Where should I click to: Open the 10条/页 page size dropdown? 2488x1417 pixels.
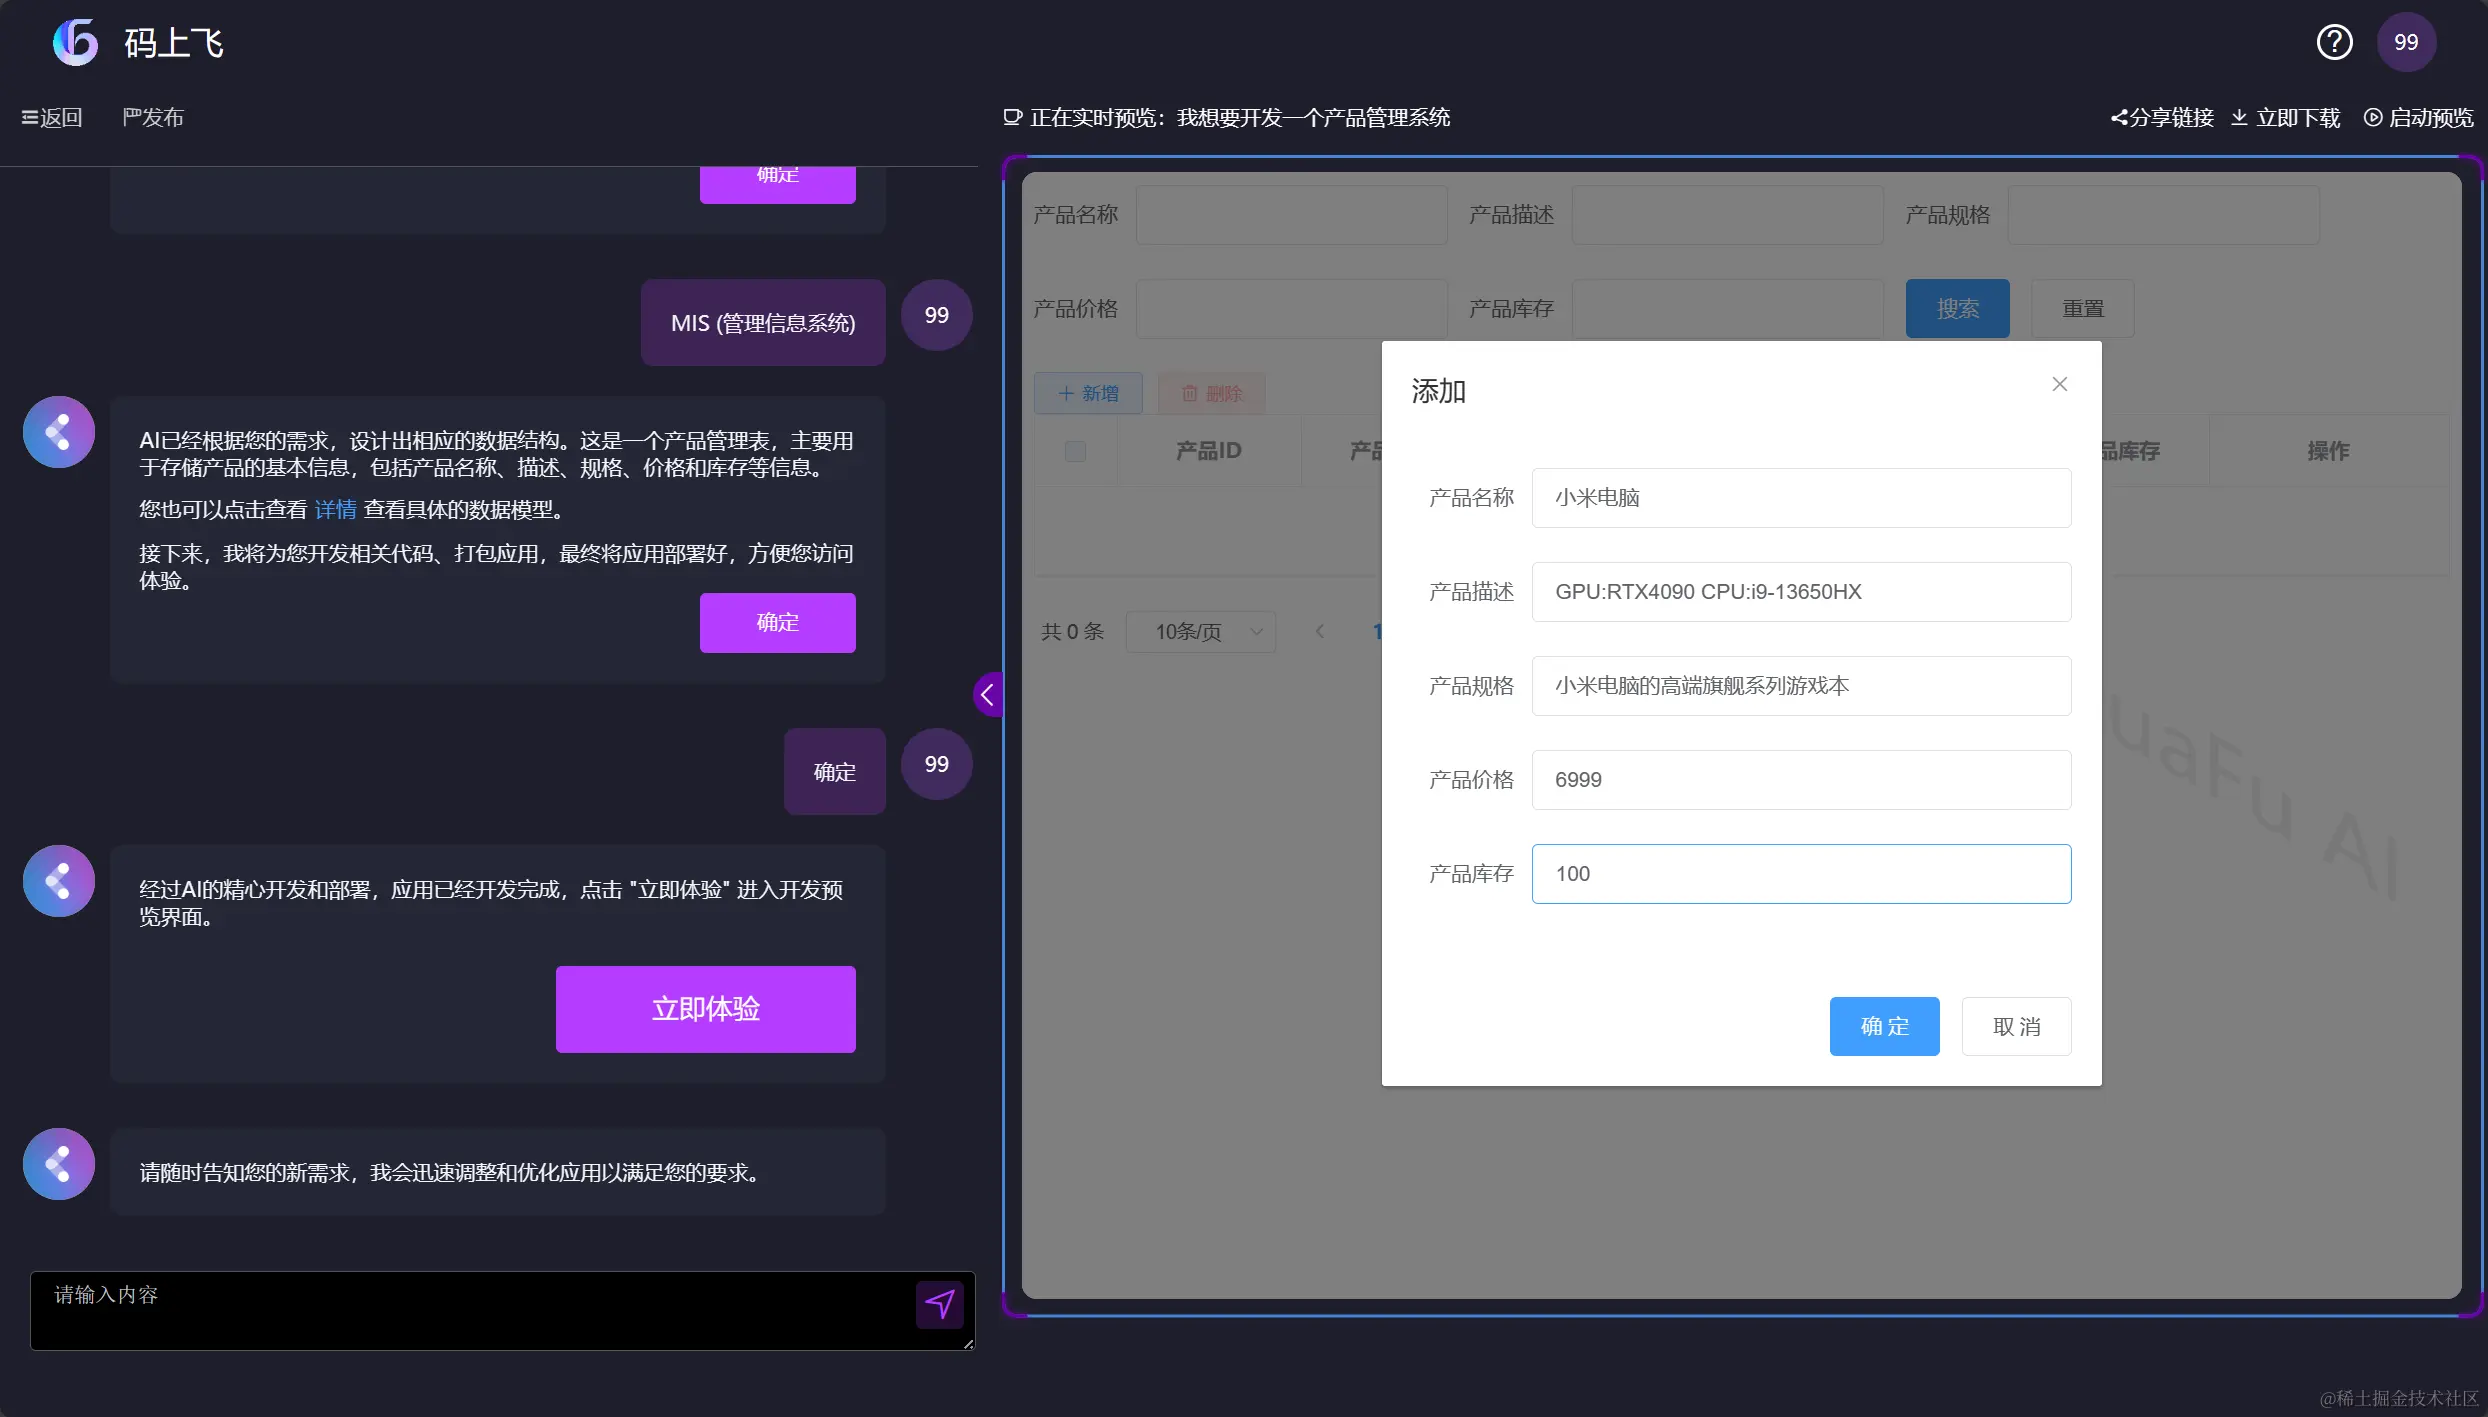(1201, 631)
